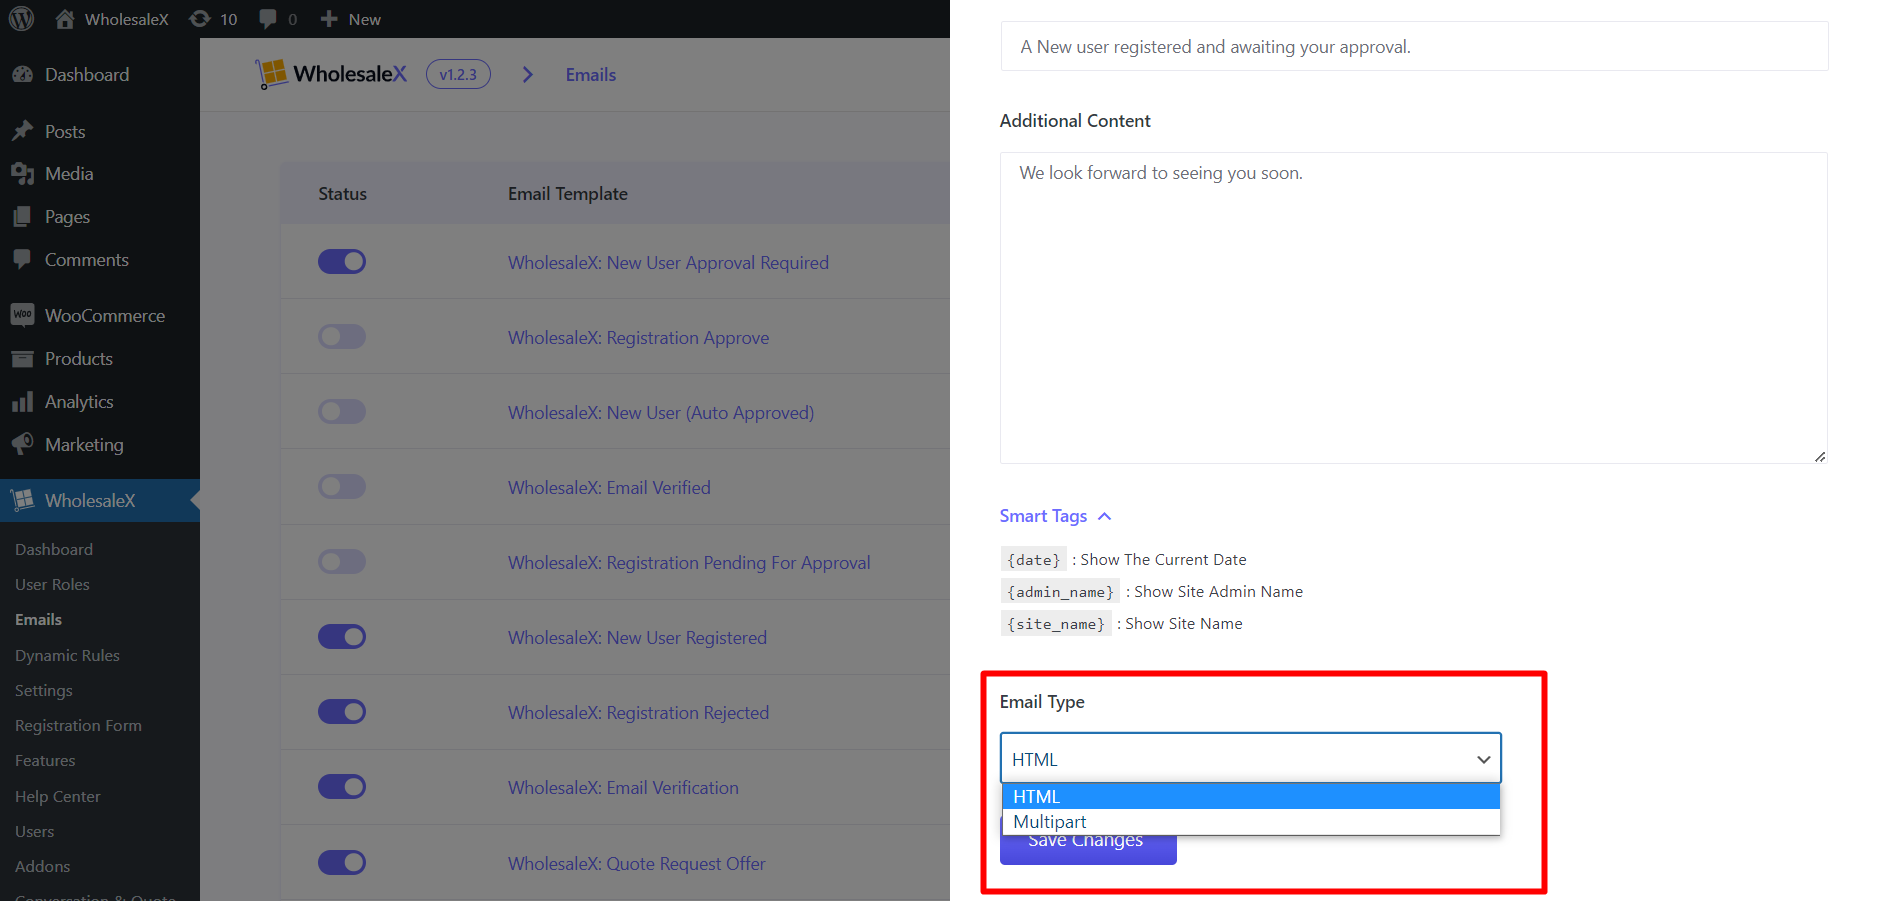Screen dimensions: 1877x901
Task: Click the Pages icon in sidebar
Action: pos(22,216)
